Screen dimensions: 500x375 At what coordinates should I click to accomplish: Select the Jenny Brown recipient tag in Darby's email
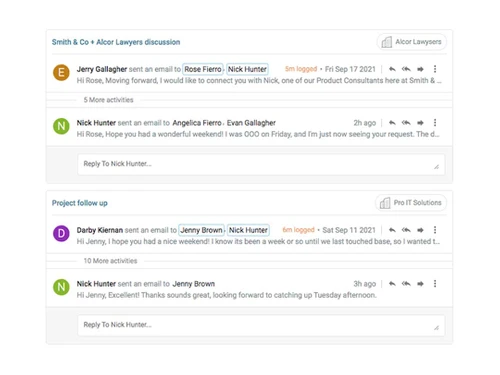tap(201, 230)
